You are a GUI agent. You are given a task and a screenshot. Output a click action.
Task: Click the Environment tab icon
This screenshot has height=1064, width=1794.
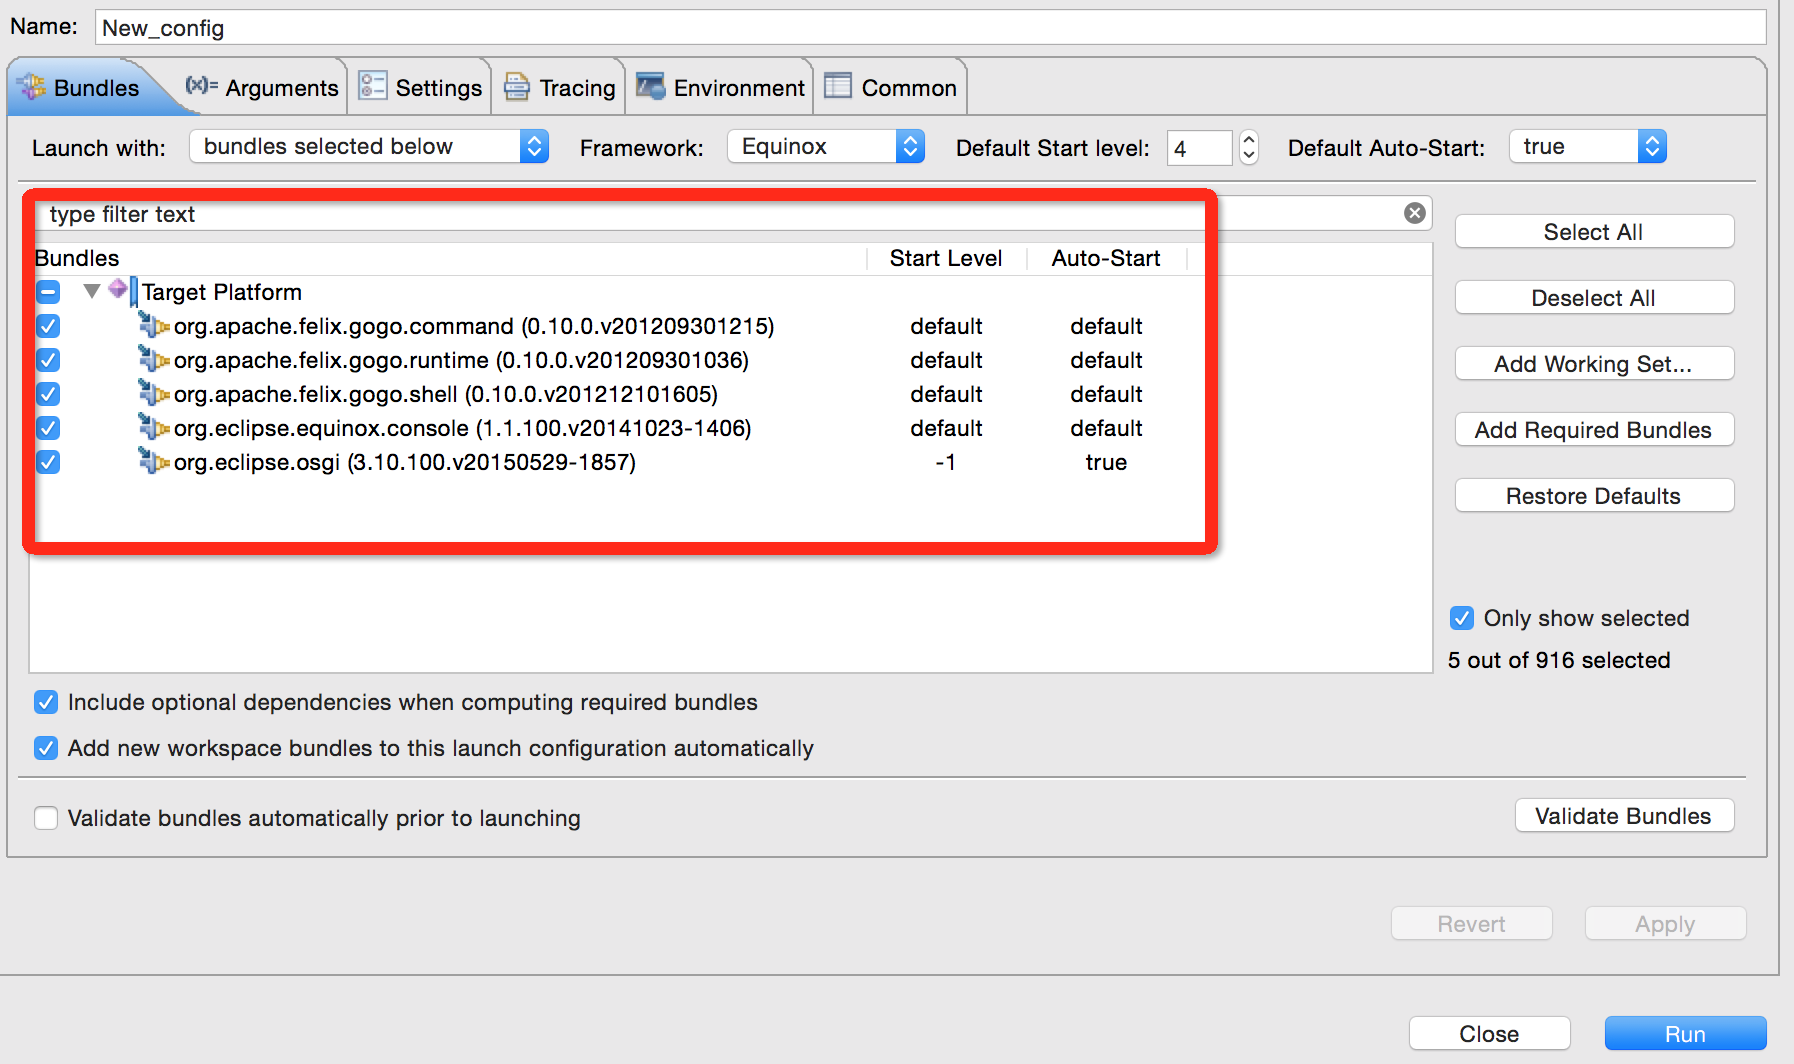tap(651, 87)
